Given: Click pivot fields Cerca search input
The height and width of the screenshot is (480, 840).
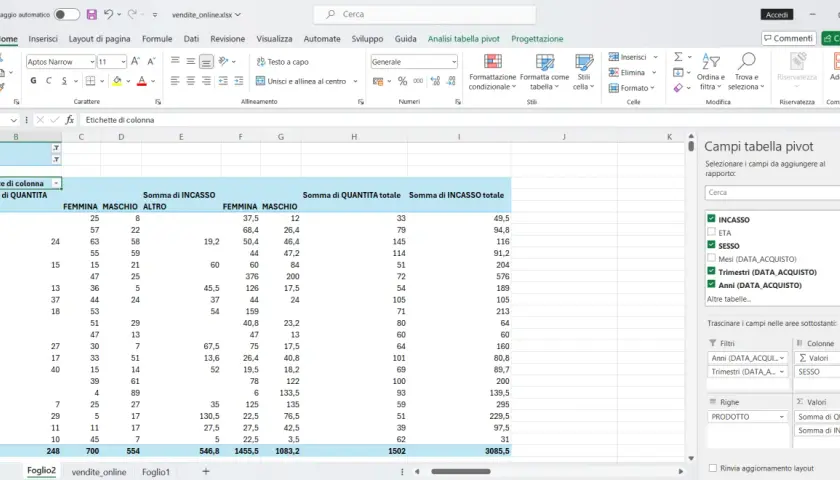Looking at the screenshot, I should tap(772, 192).
